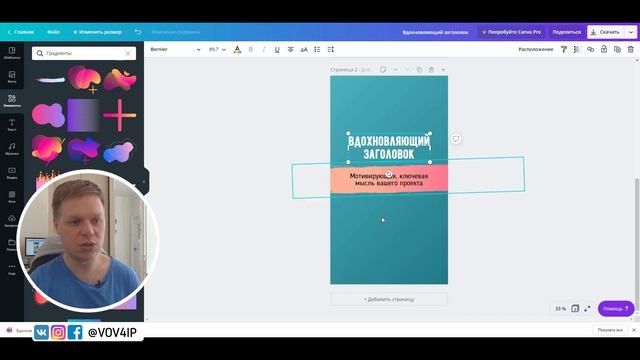Click Показать все in download bar
The height and width of the screenshot is (360, 640).
[x=610, y=330]
